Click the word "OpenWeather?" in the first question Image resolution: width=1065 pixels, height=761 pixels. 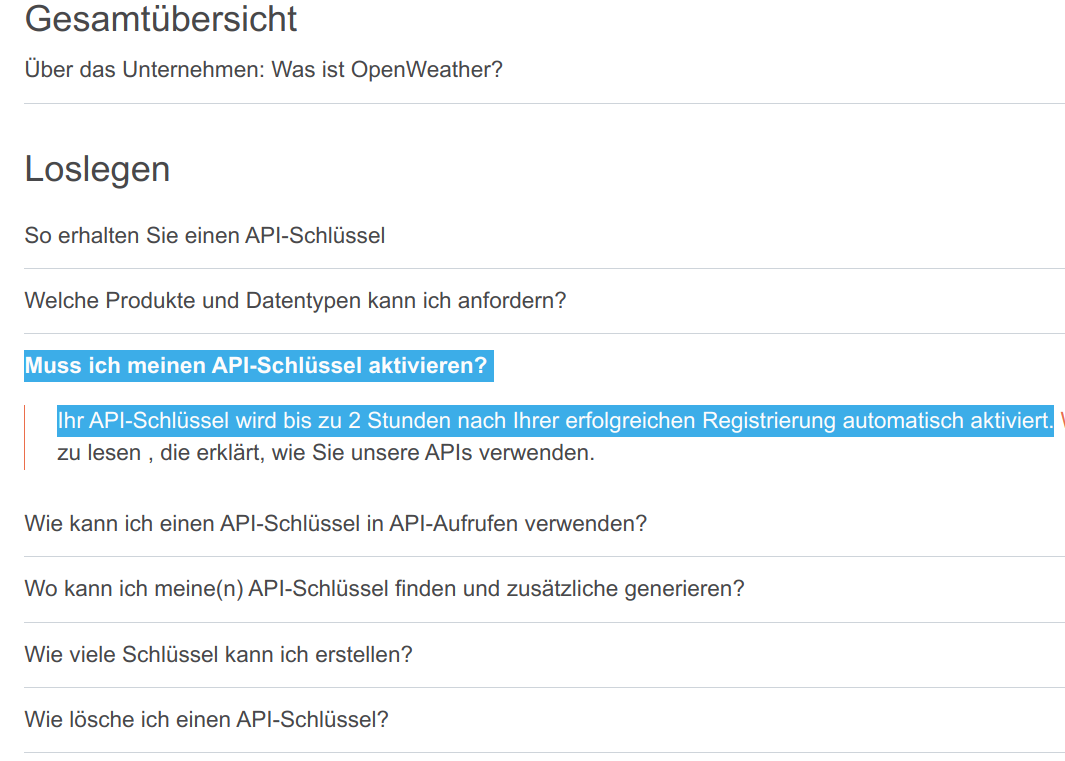(427, 70)
